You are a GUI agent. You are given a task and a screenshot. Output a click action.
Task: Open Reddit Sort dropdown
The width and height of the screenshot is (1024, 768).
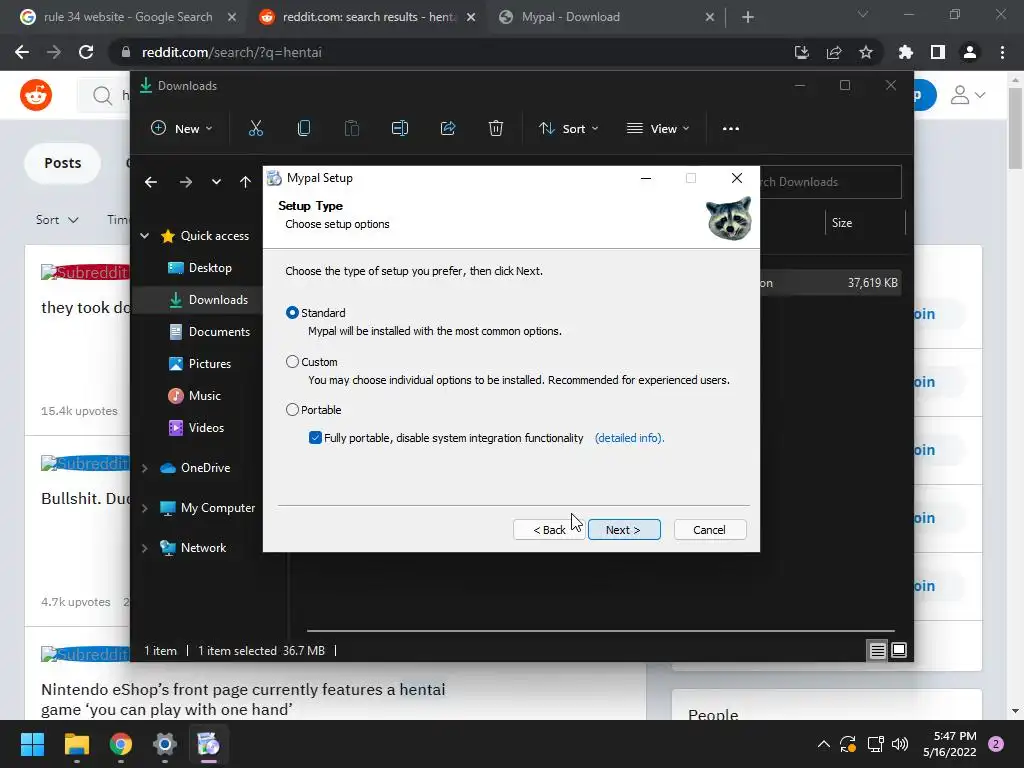pyautogui.click(x=57, y=220)
